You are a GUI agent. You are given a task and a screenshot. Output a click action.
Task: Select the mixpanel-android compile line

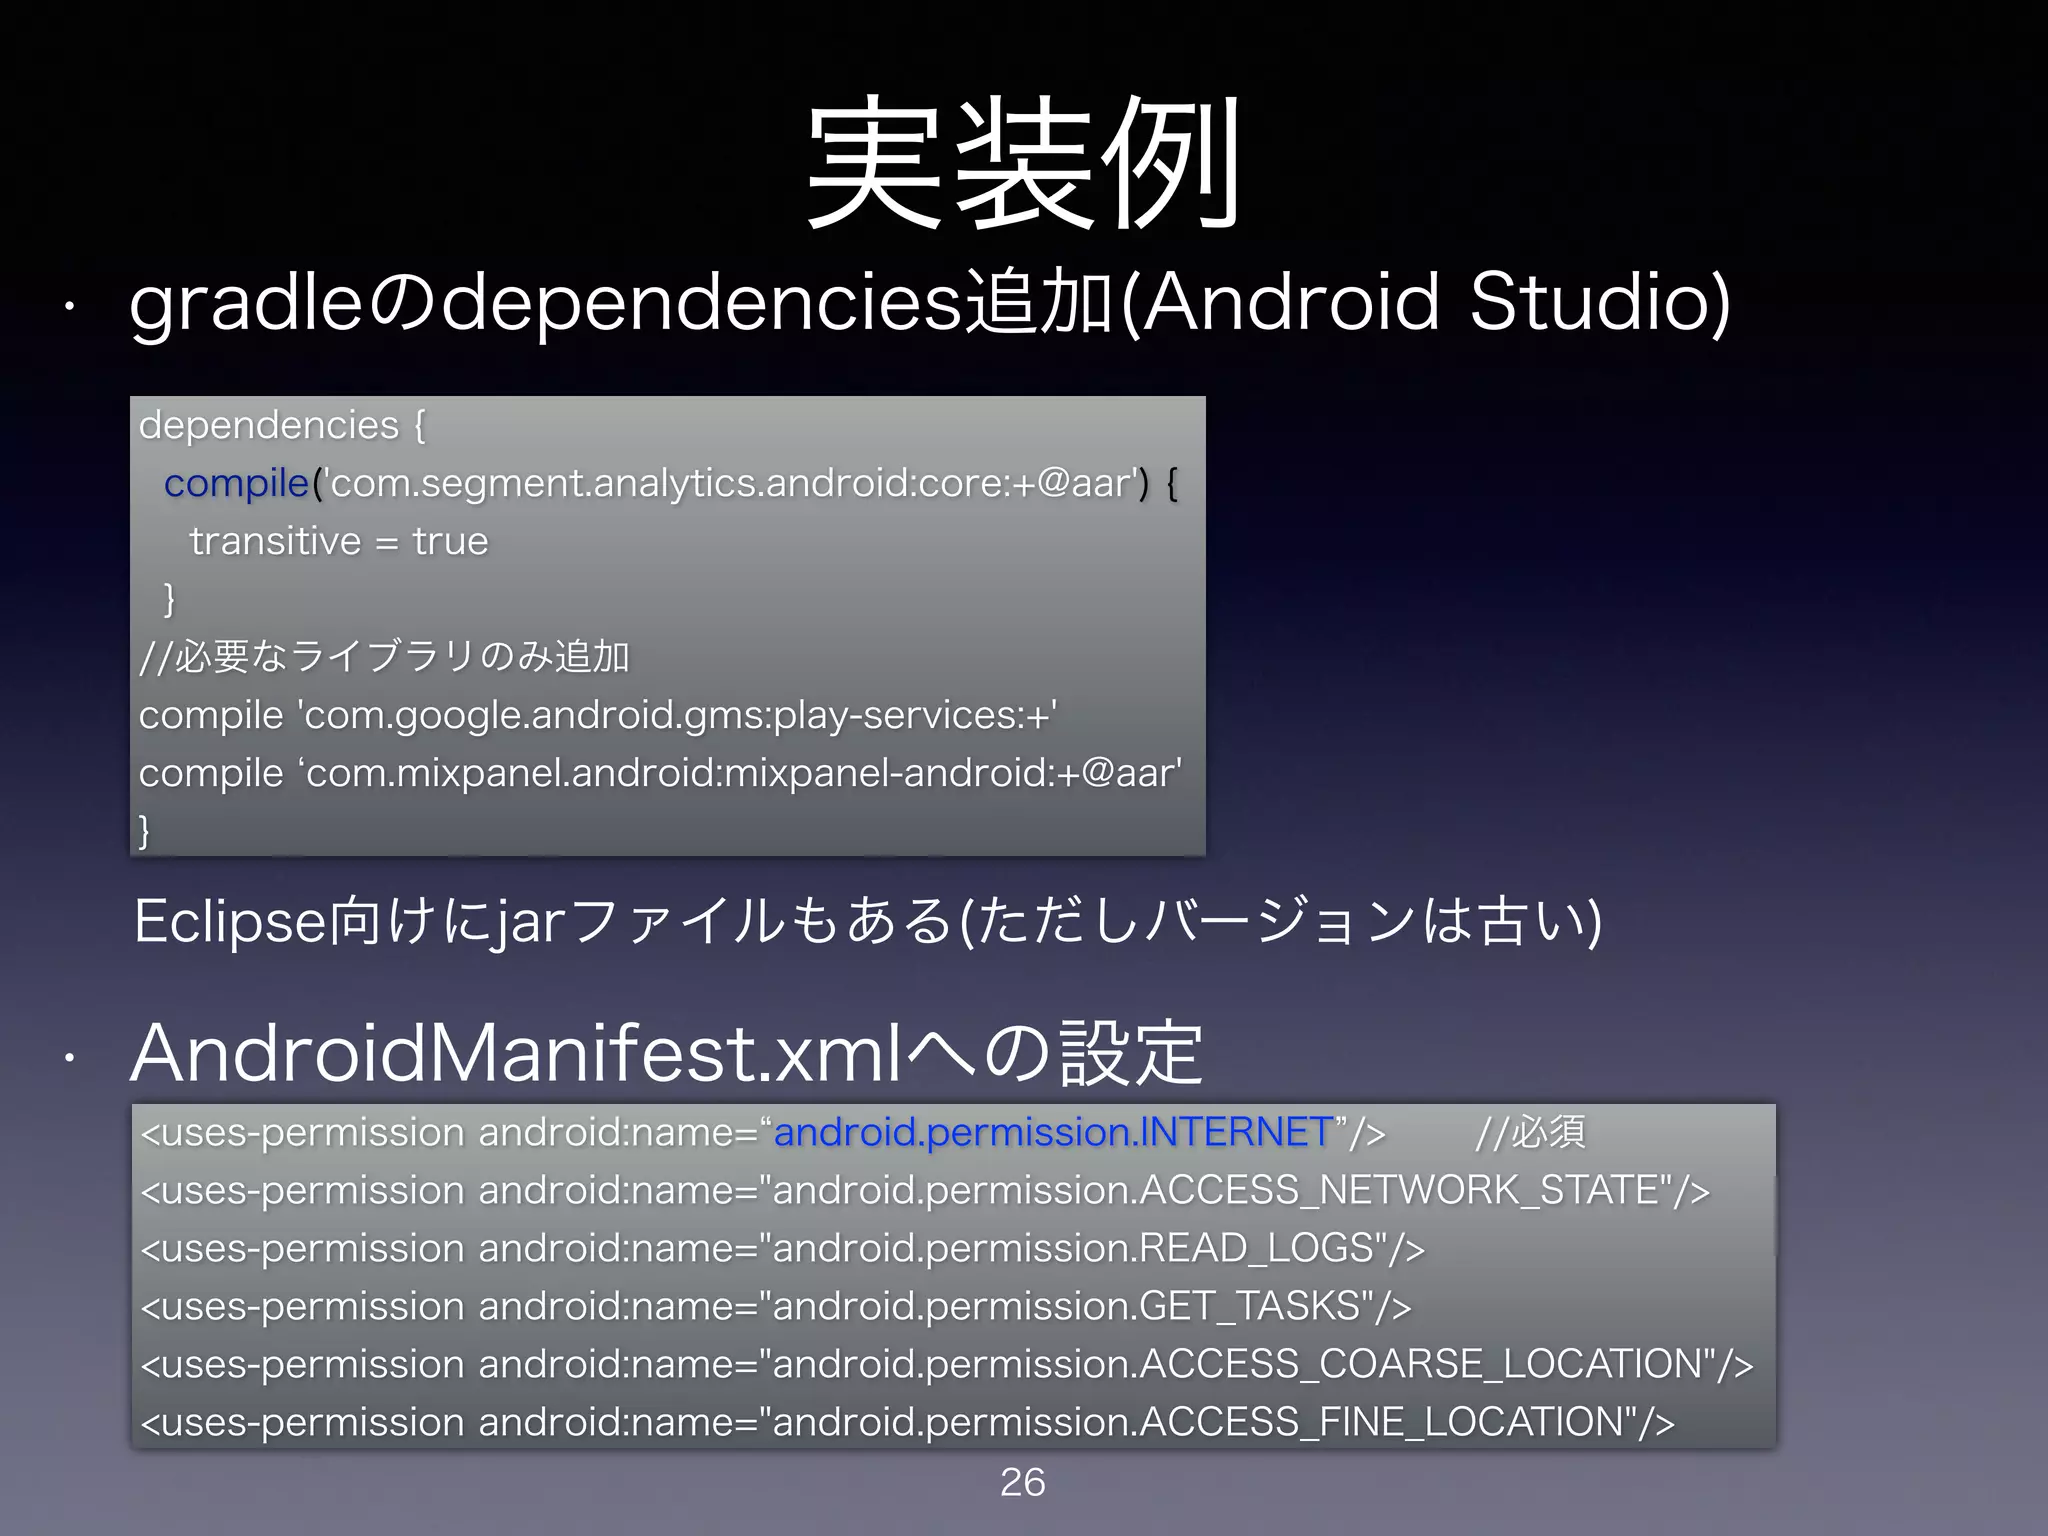point(661,773)
